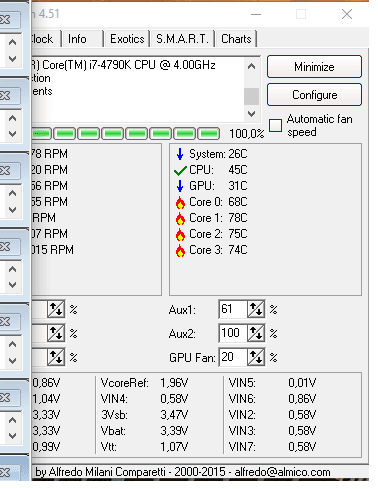The width and height of the screenshot is (378, 489).
Task: Enable Automatic fan speed checkbox
Action: pos(275,126)
